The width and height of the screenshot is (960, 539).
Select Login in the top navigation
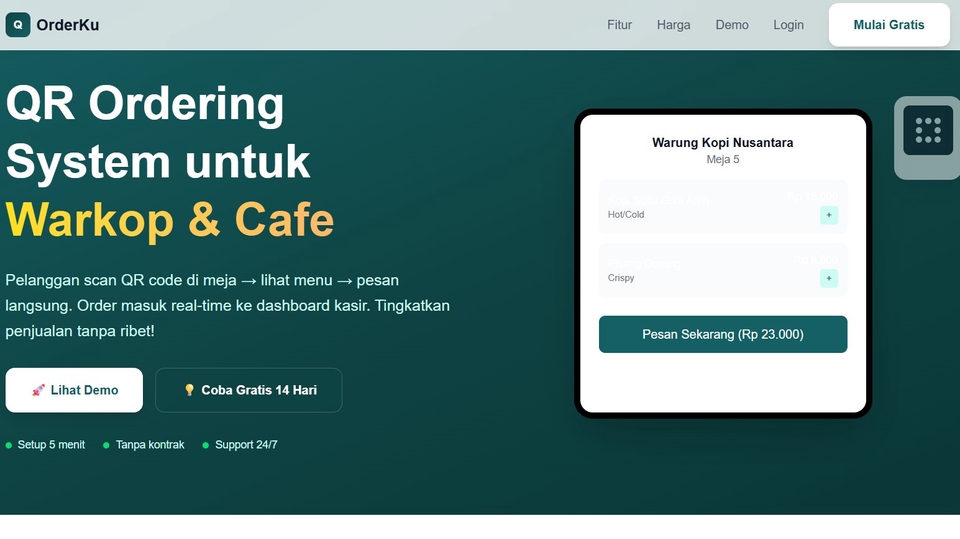click(788, 25)
